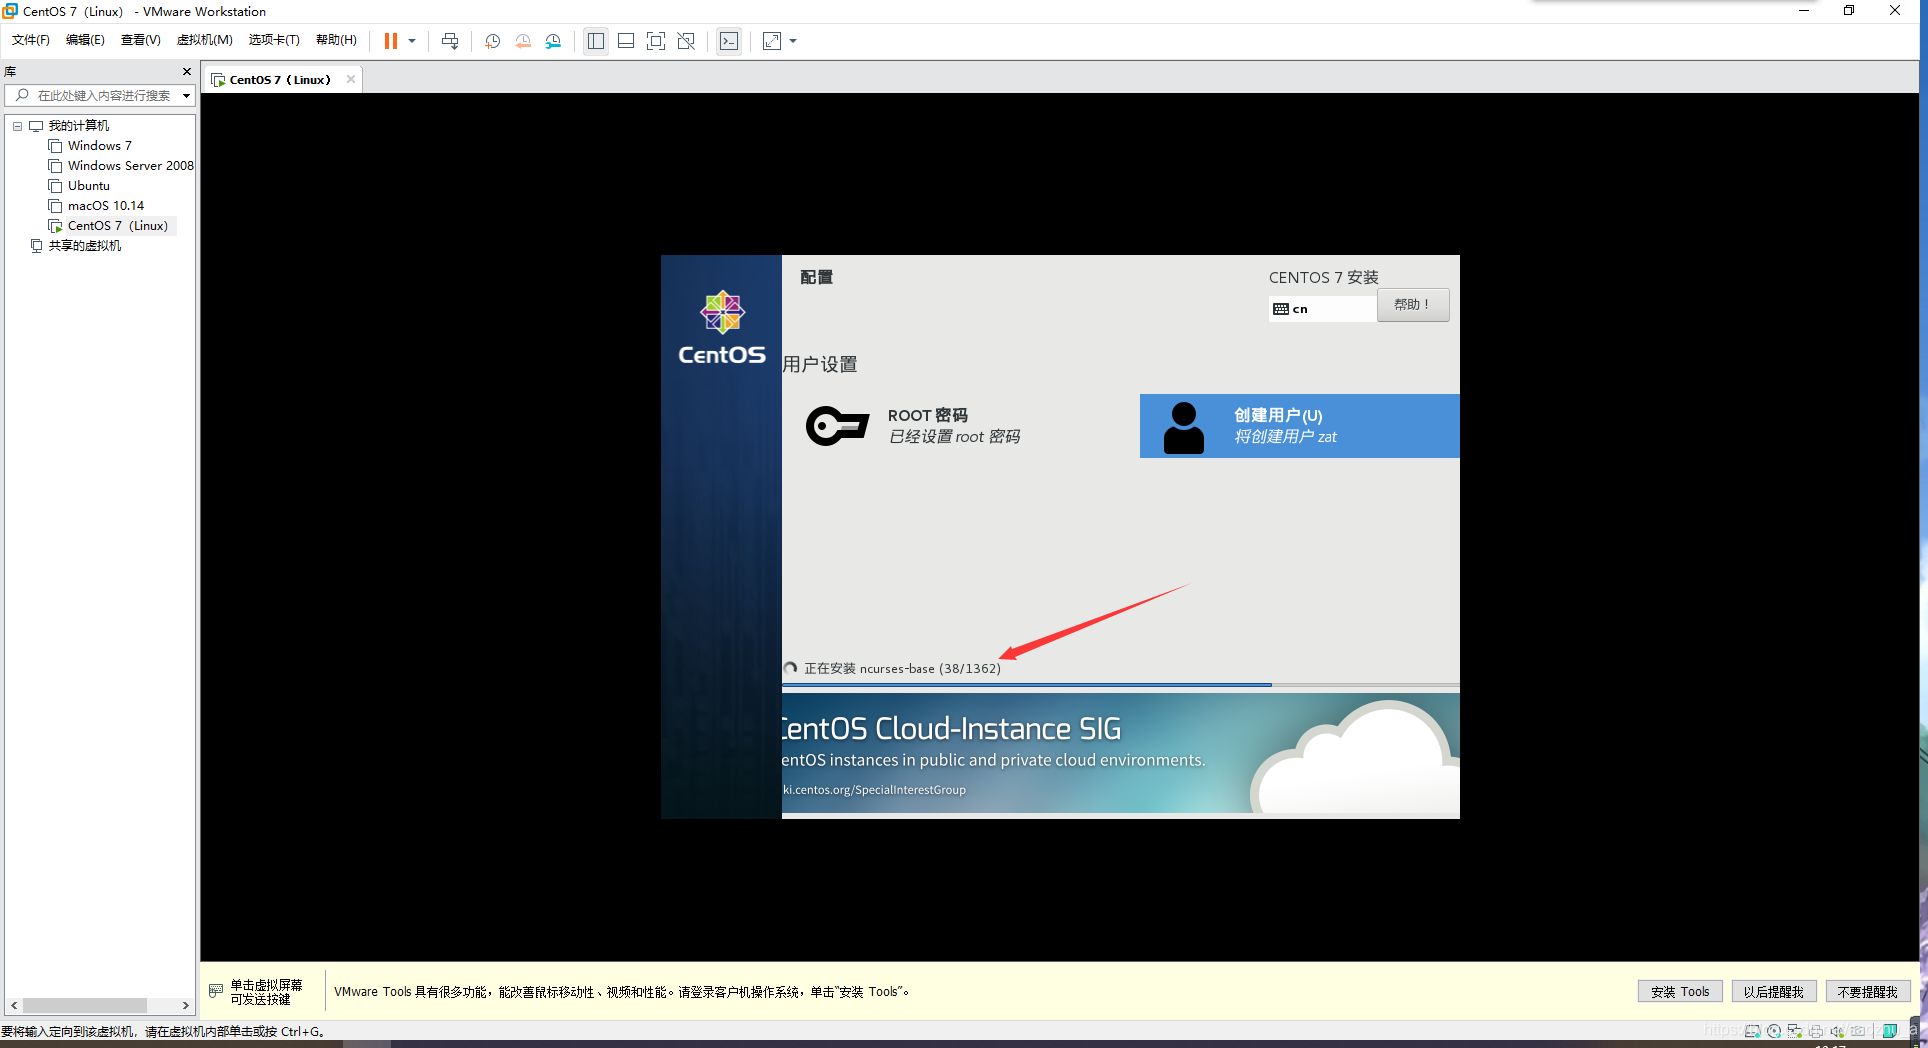Click the "正在安装 ncurses-base (38/1362)" status text
This screenshot has height=1048, width=1928.
[902, 669]
